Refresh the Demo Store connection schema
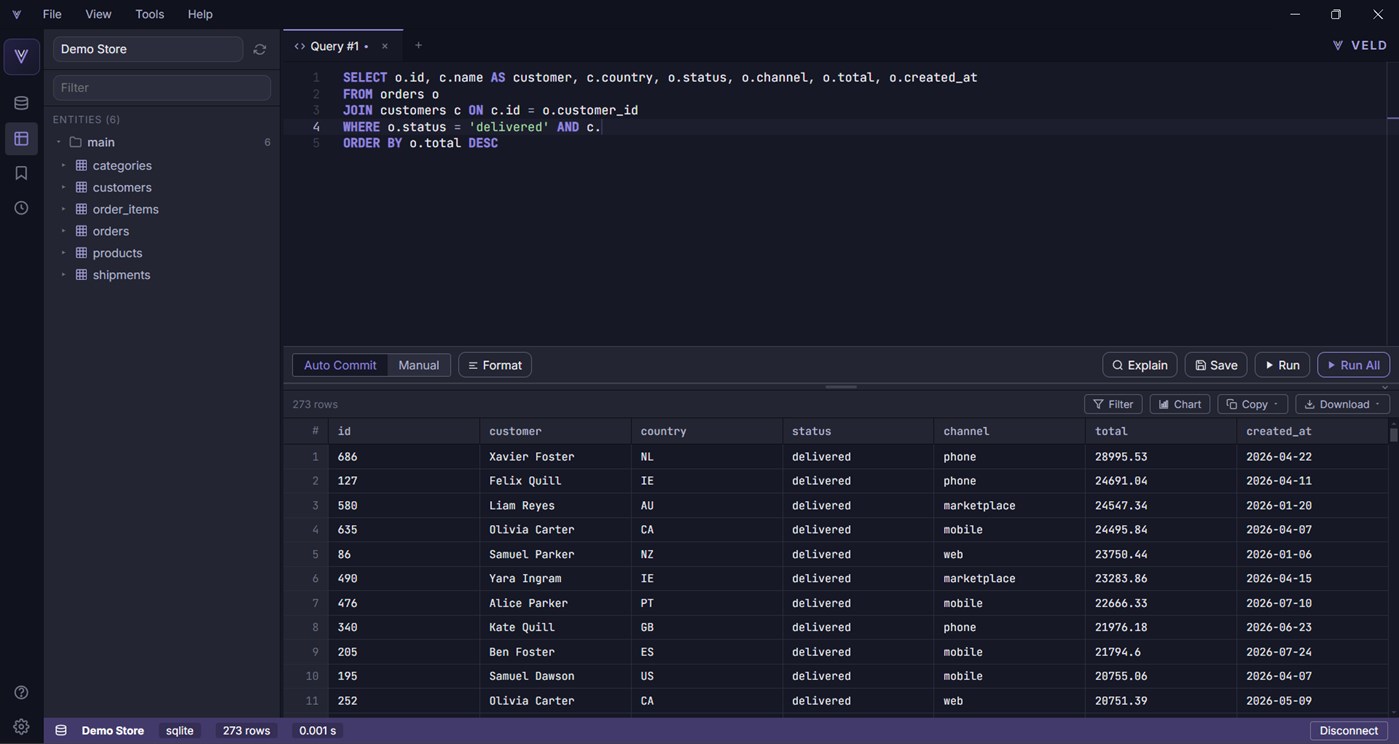 coord(260,49)
